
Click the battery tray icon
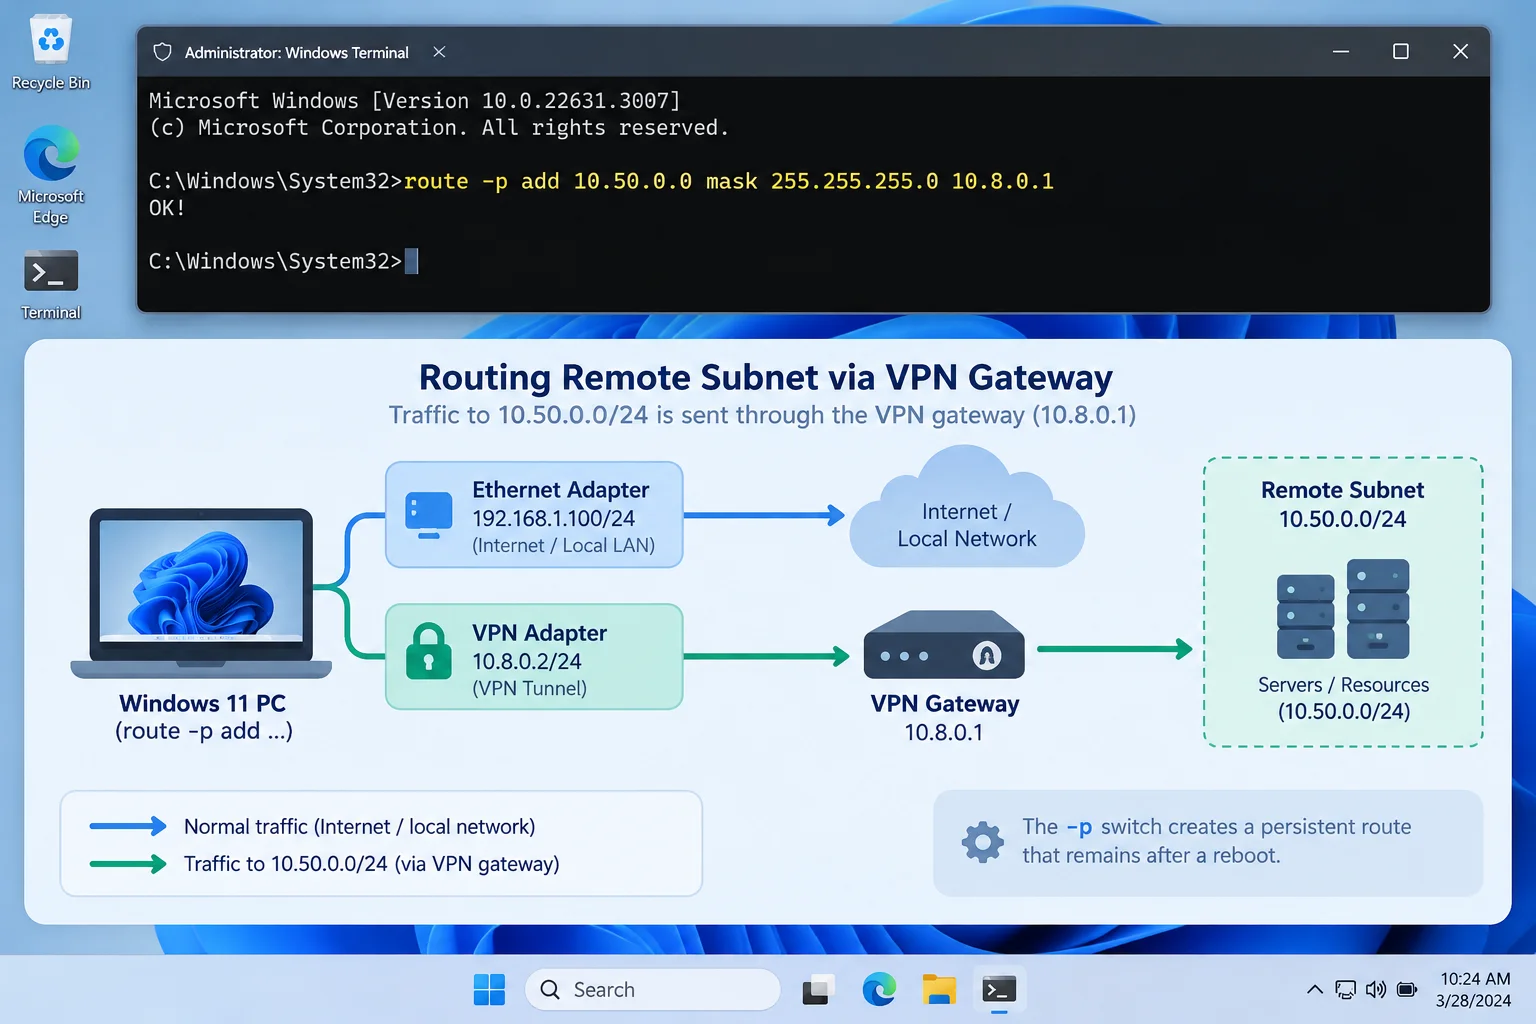tap(1407, 990)
